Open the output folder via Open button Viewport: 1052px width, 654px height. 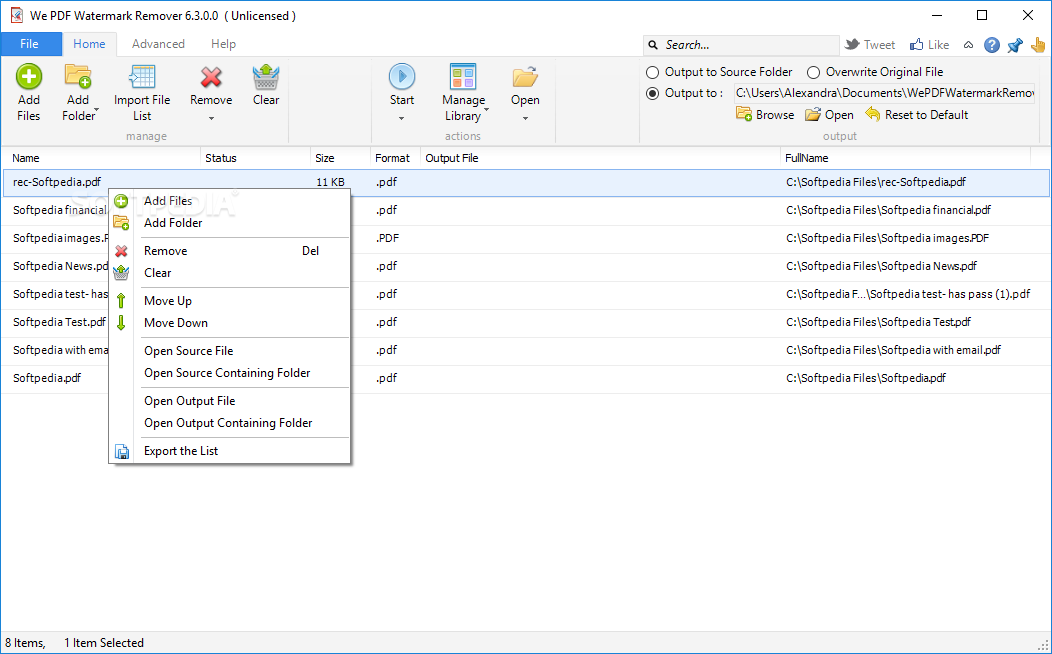(829, 115)
